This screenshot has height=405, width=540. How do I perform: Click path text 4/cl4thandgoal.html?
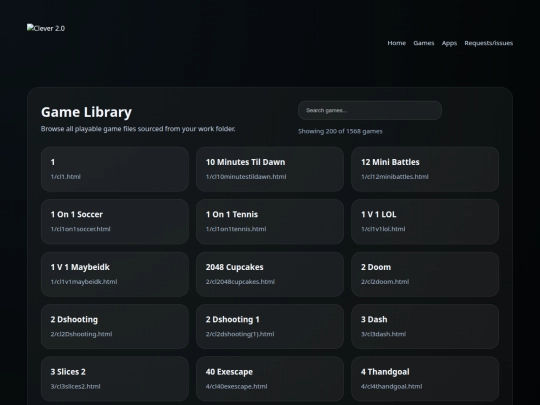(392, 386)
